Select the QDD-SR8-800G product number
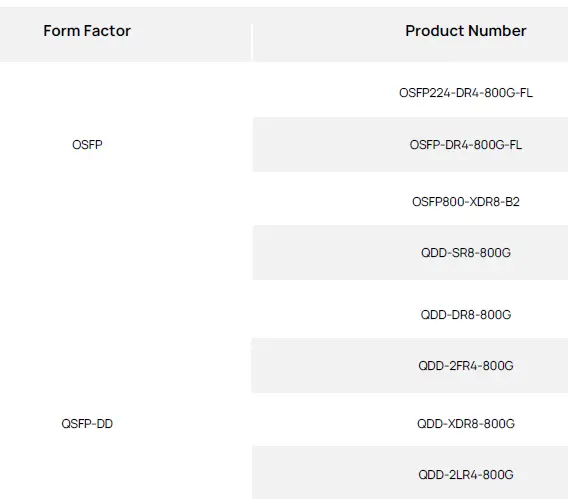This screenshot has height=499, width=568. tap(466, 253)
